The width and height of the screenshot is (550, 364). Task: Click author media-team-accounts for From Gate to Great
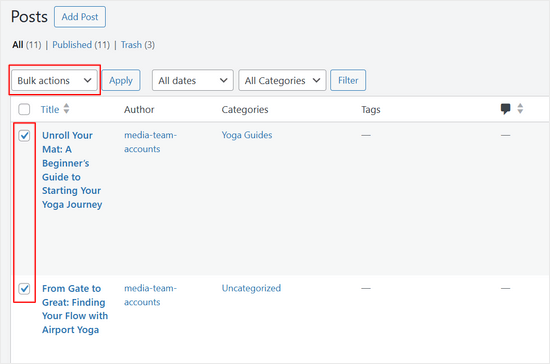click(x=150, y=295)
